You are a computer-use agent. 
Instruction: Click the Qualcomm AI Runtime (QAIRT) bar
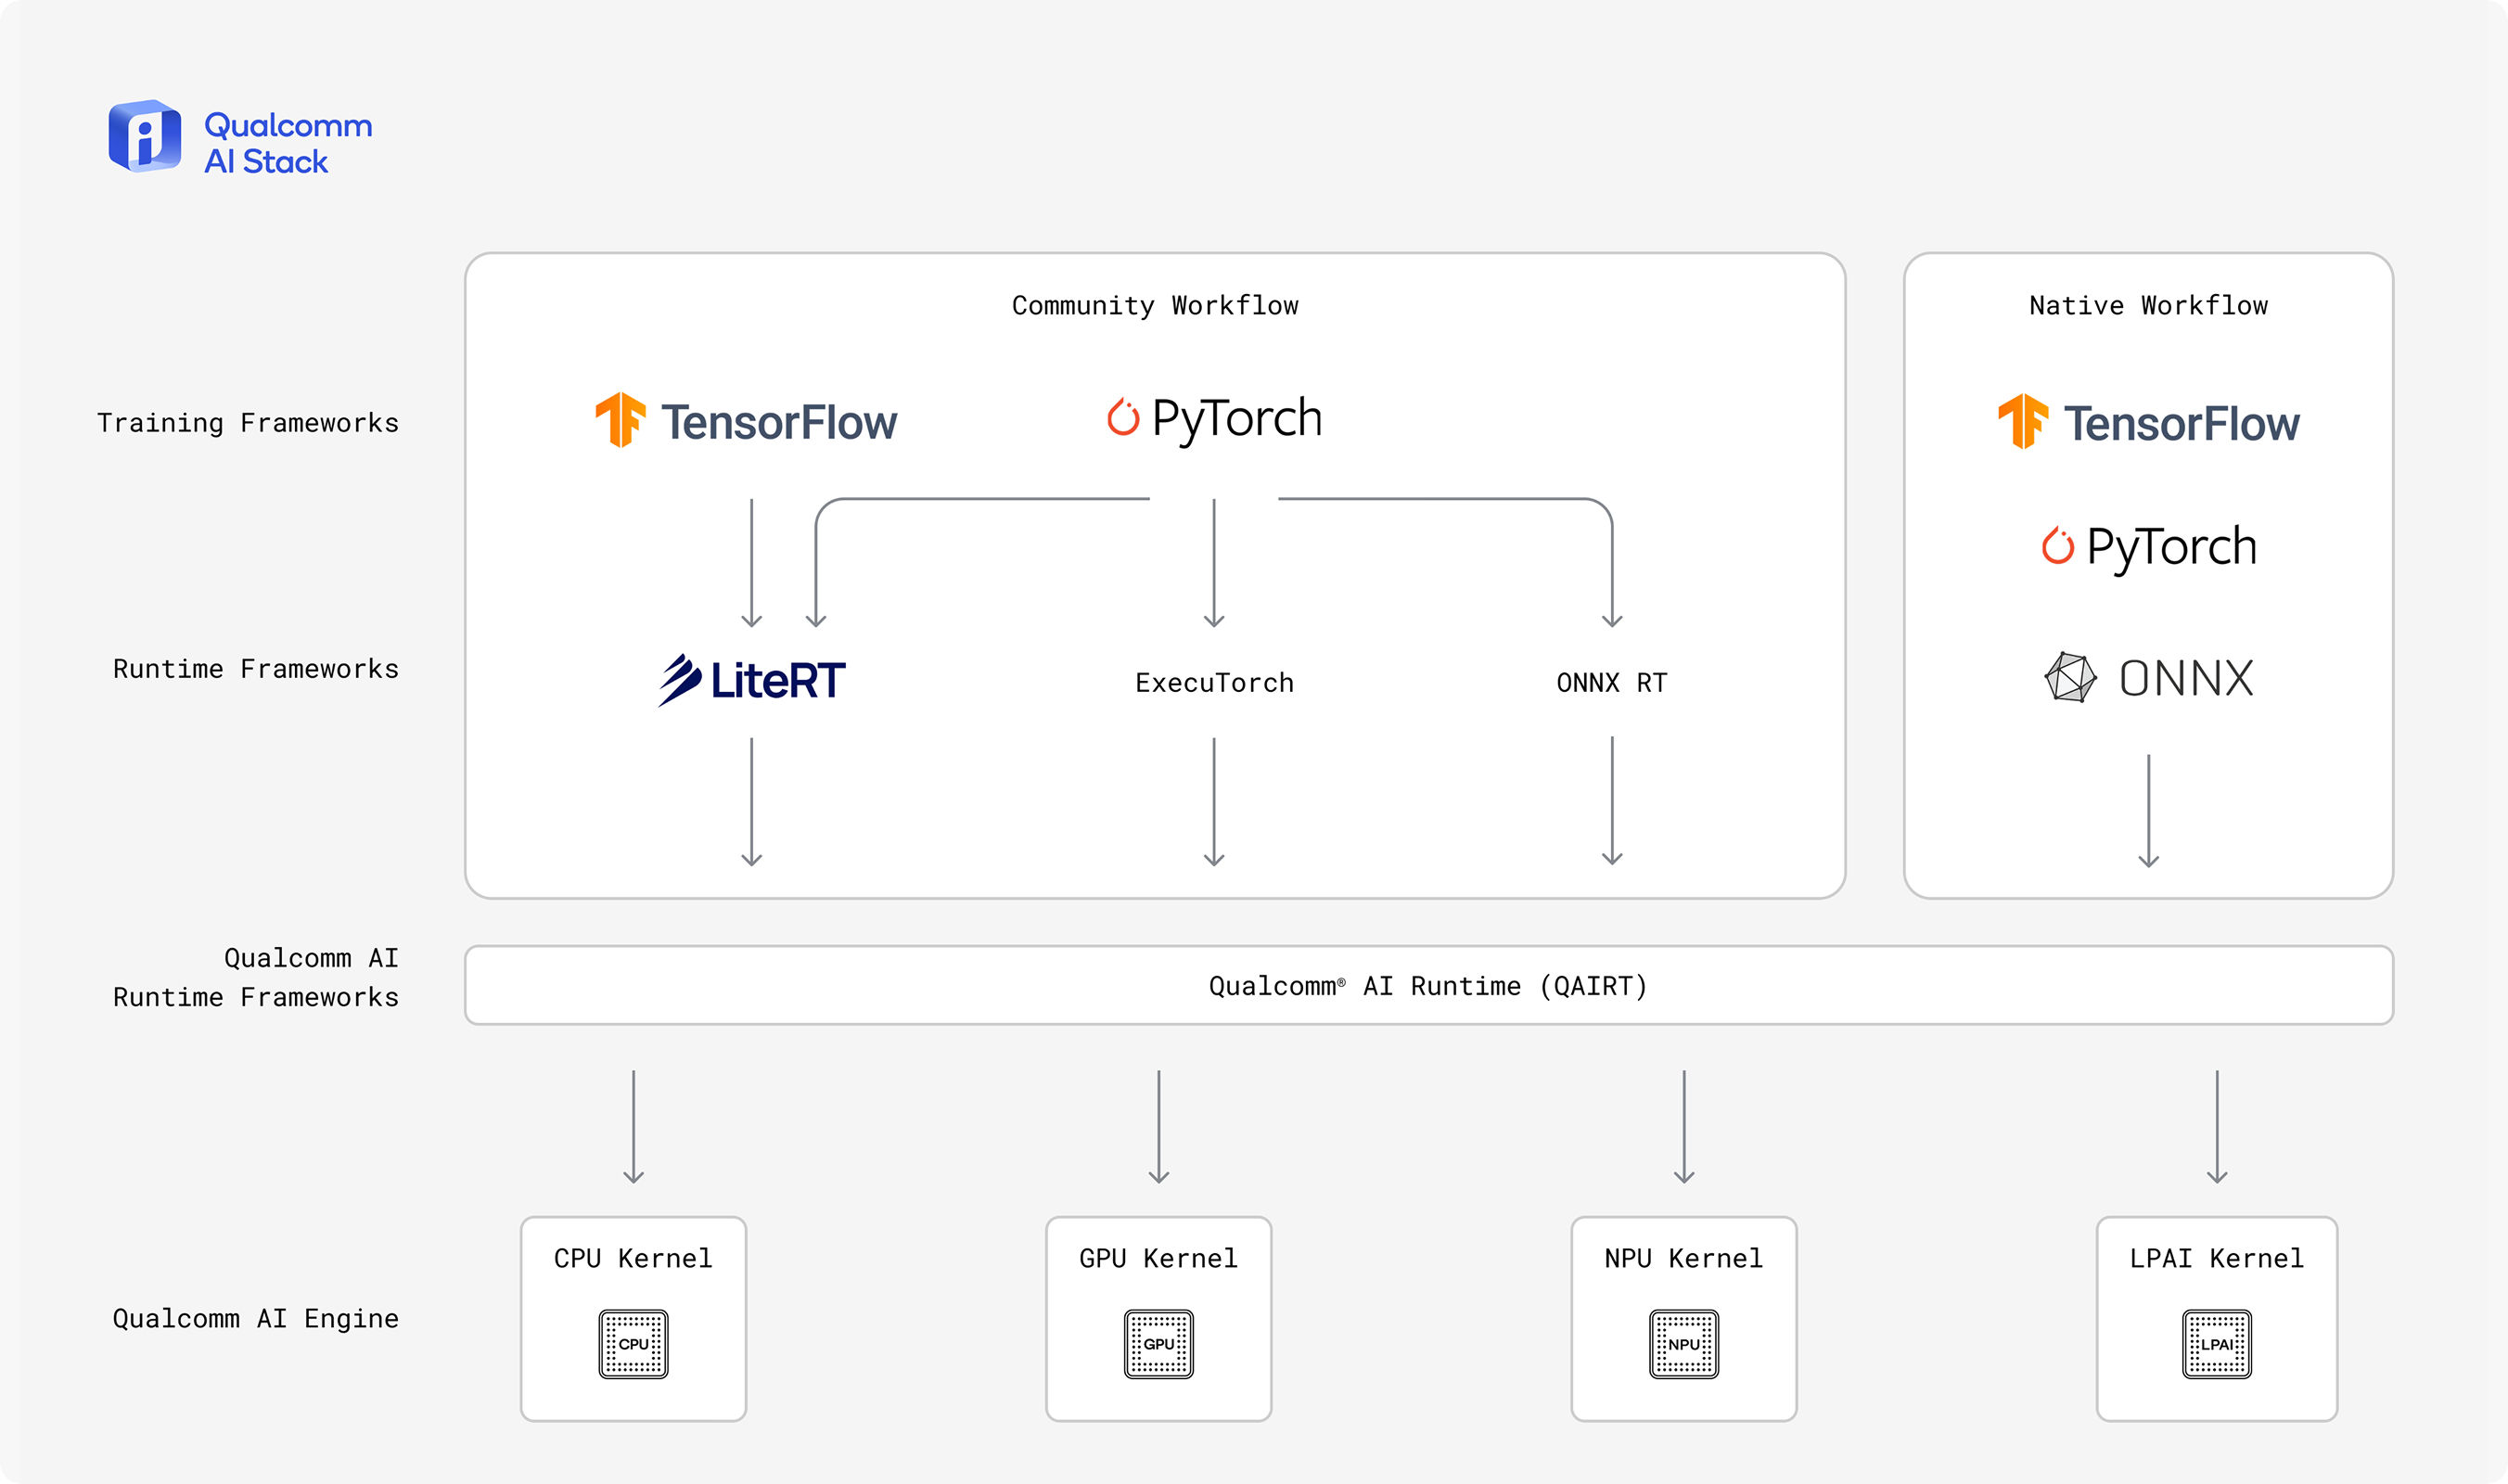click(x=1428, y=985)
